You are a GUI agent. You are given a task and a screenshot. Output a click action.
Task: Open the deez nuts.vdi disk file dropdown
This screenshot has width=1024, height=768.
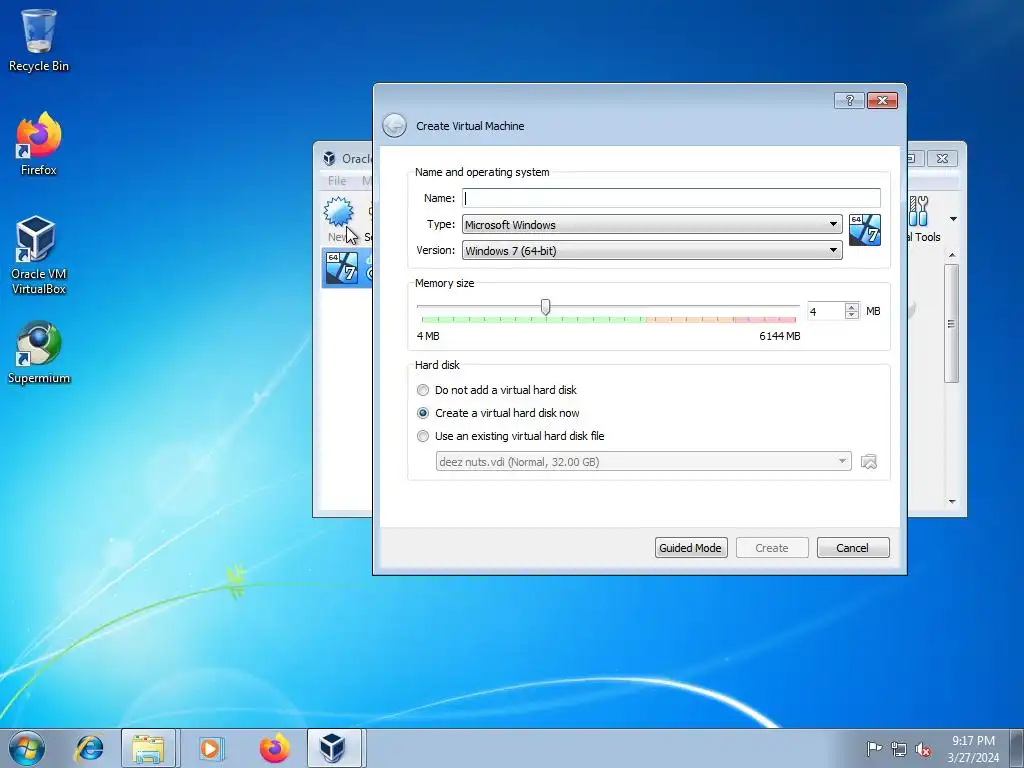643,462
